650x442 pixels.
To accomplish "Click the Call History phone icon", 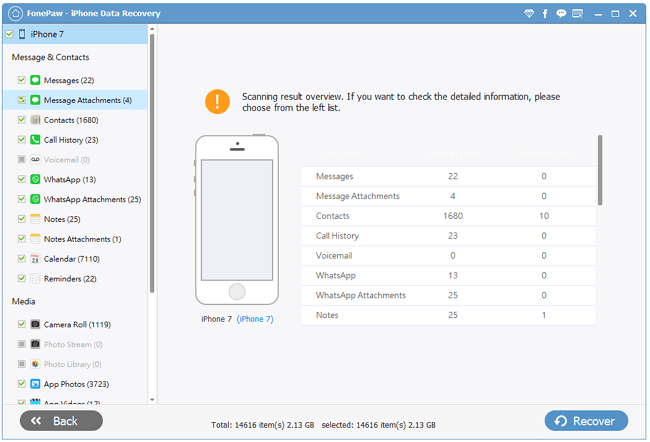I will (35, 139).
